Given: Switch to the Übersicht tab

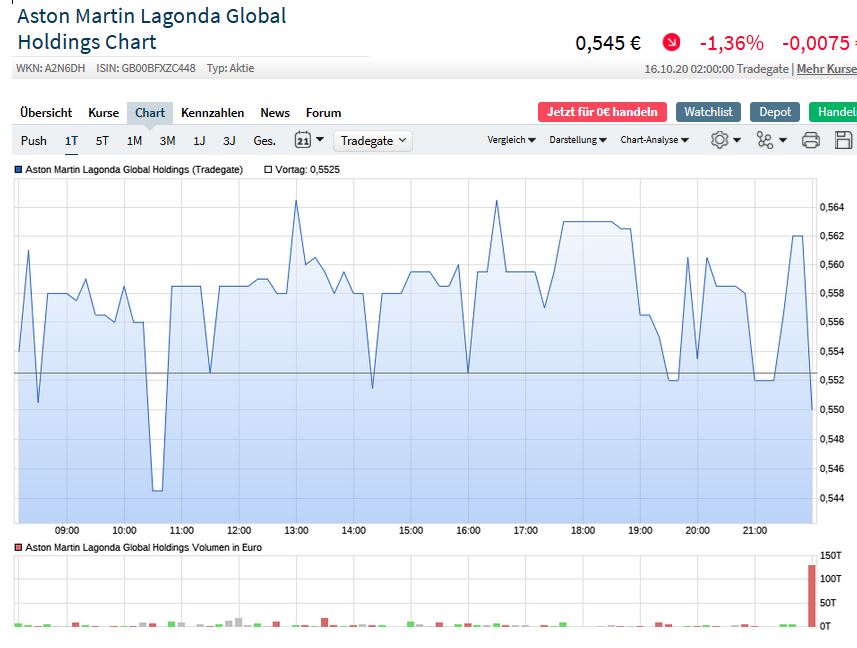Looking at the screenshot, I should 46,113.
